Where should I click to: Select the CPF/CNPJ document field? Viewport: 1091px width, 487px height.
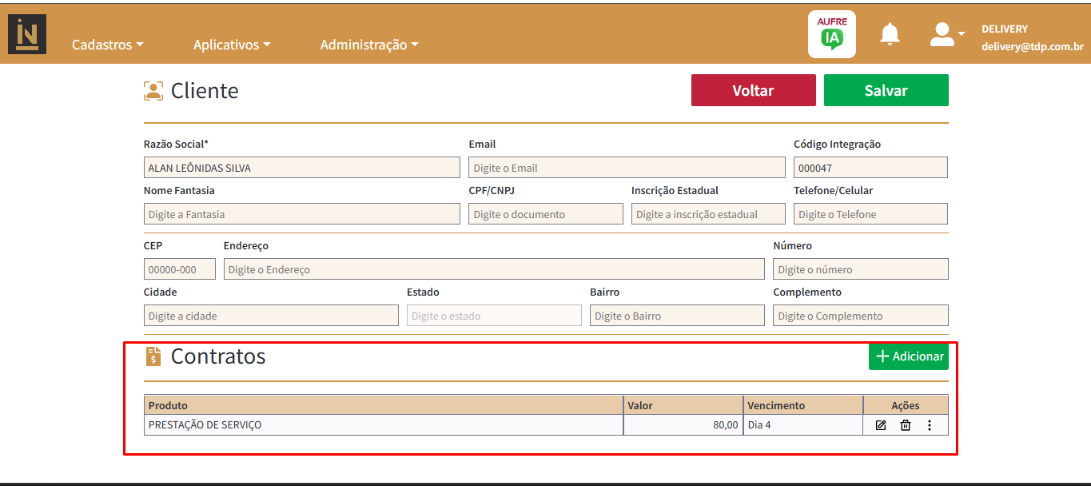coord(545,214)
